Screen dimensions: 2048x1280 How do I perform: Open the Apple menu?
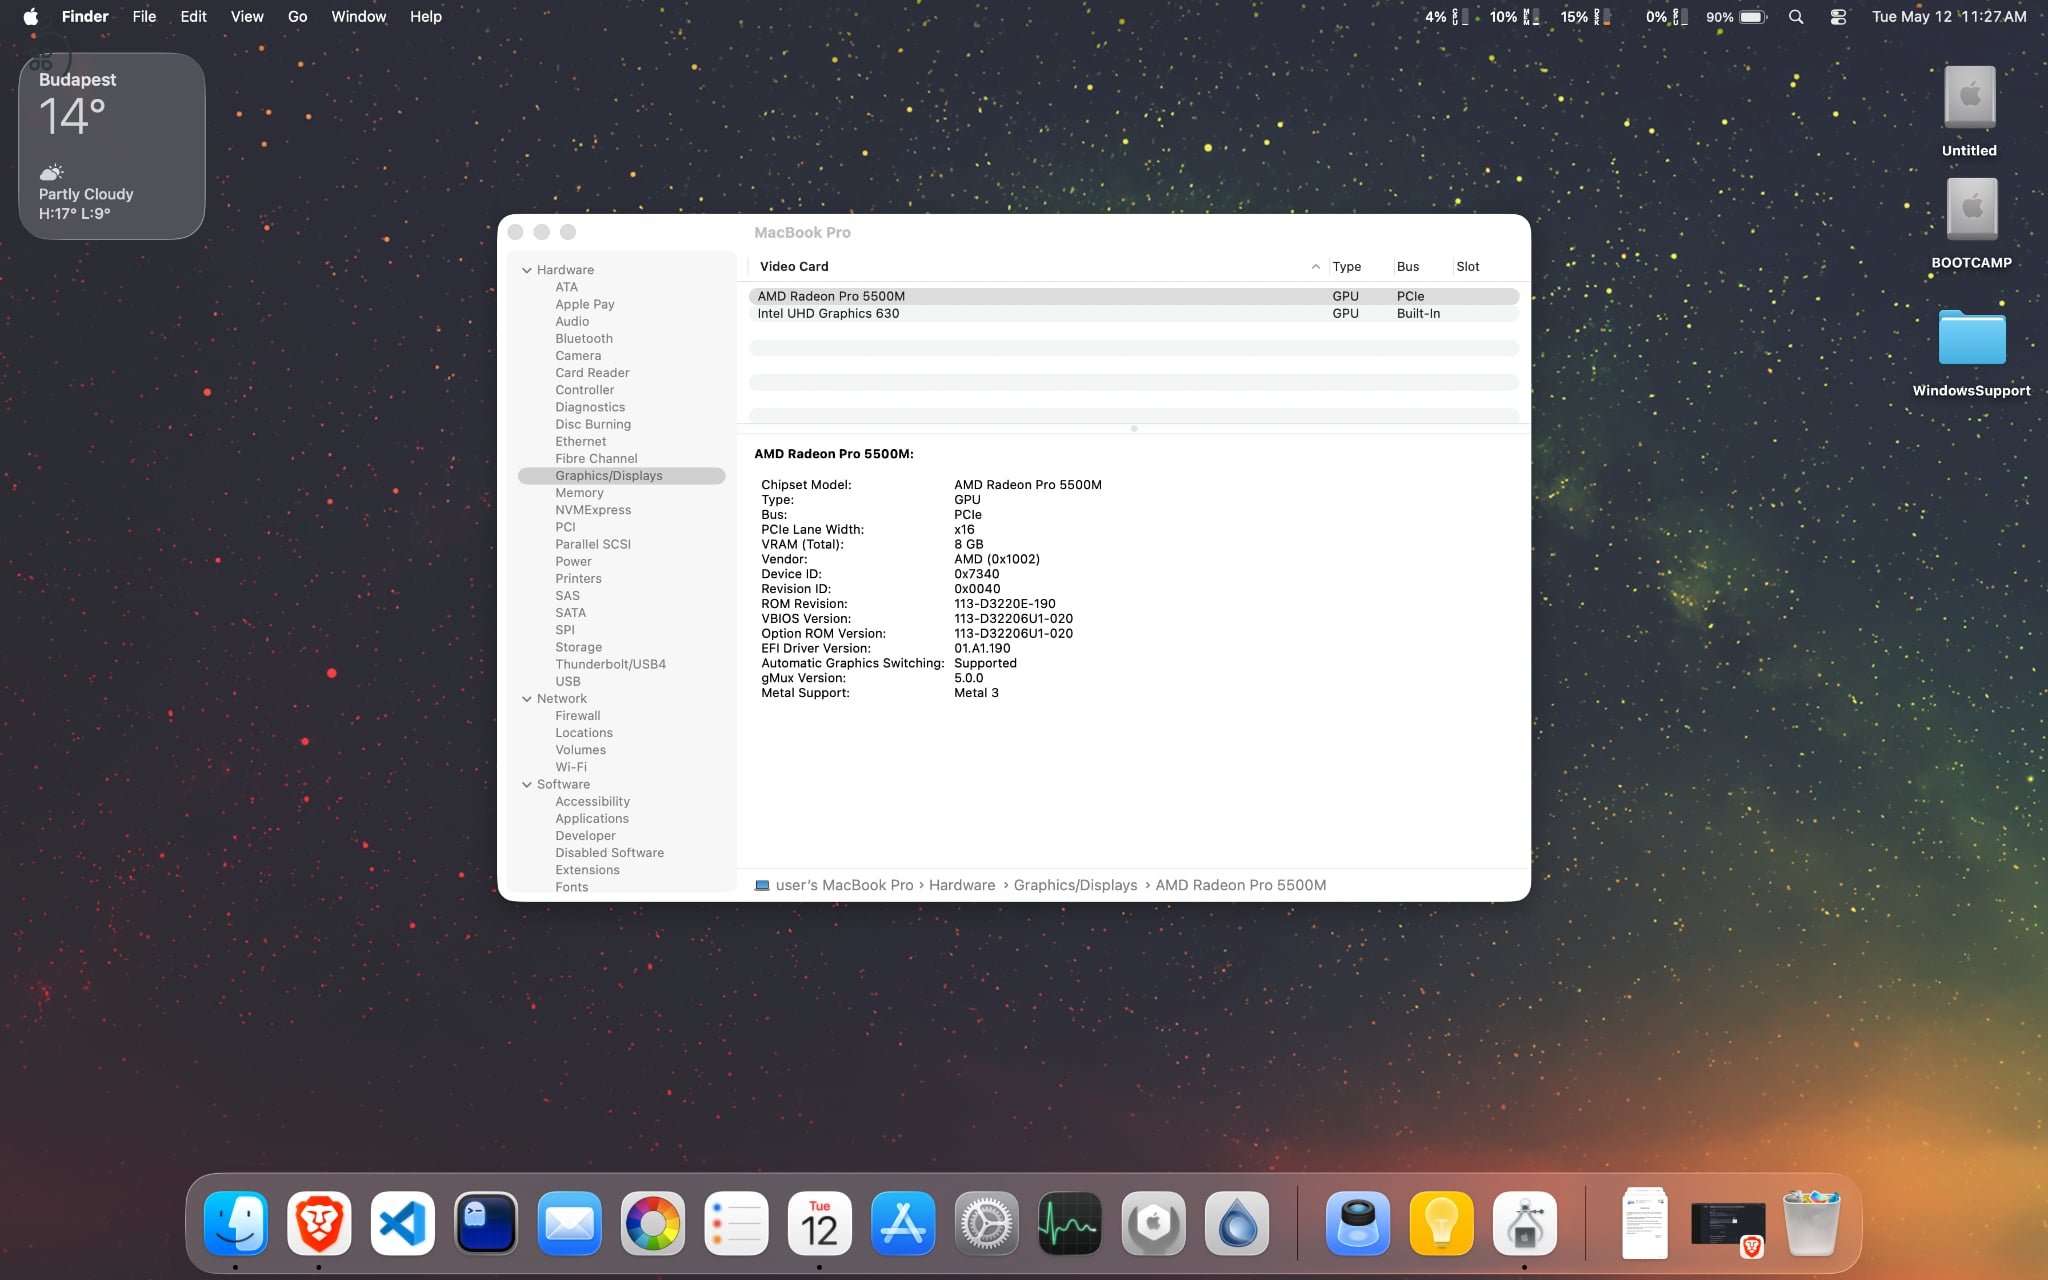[31, 16]
